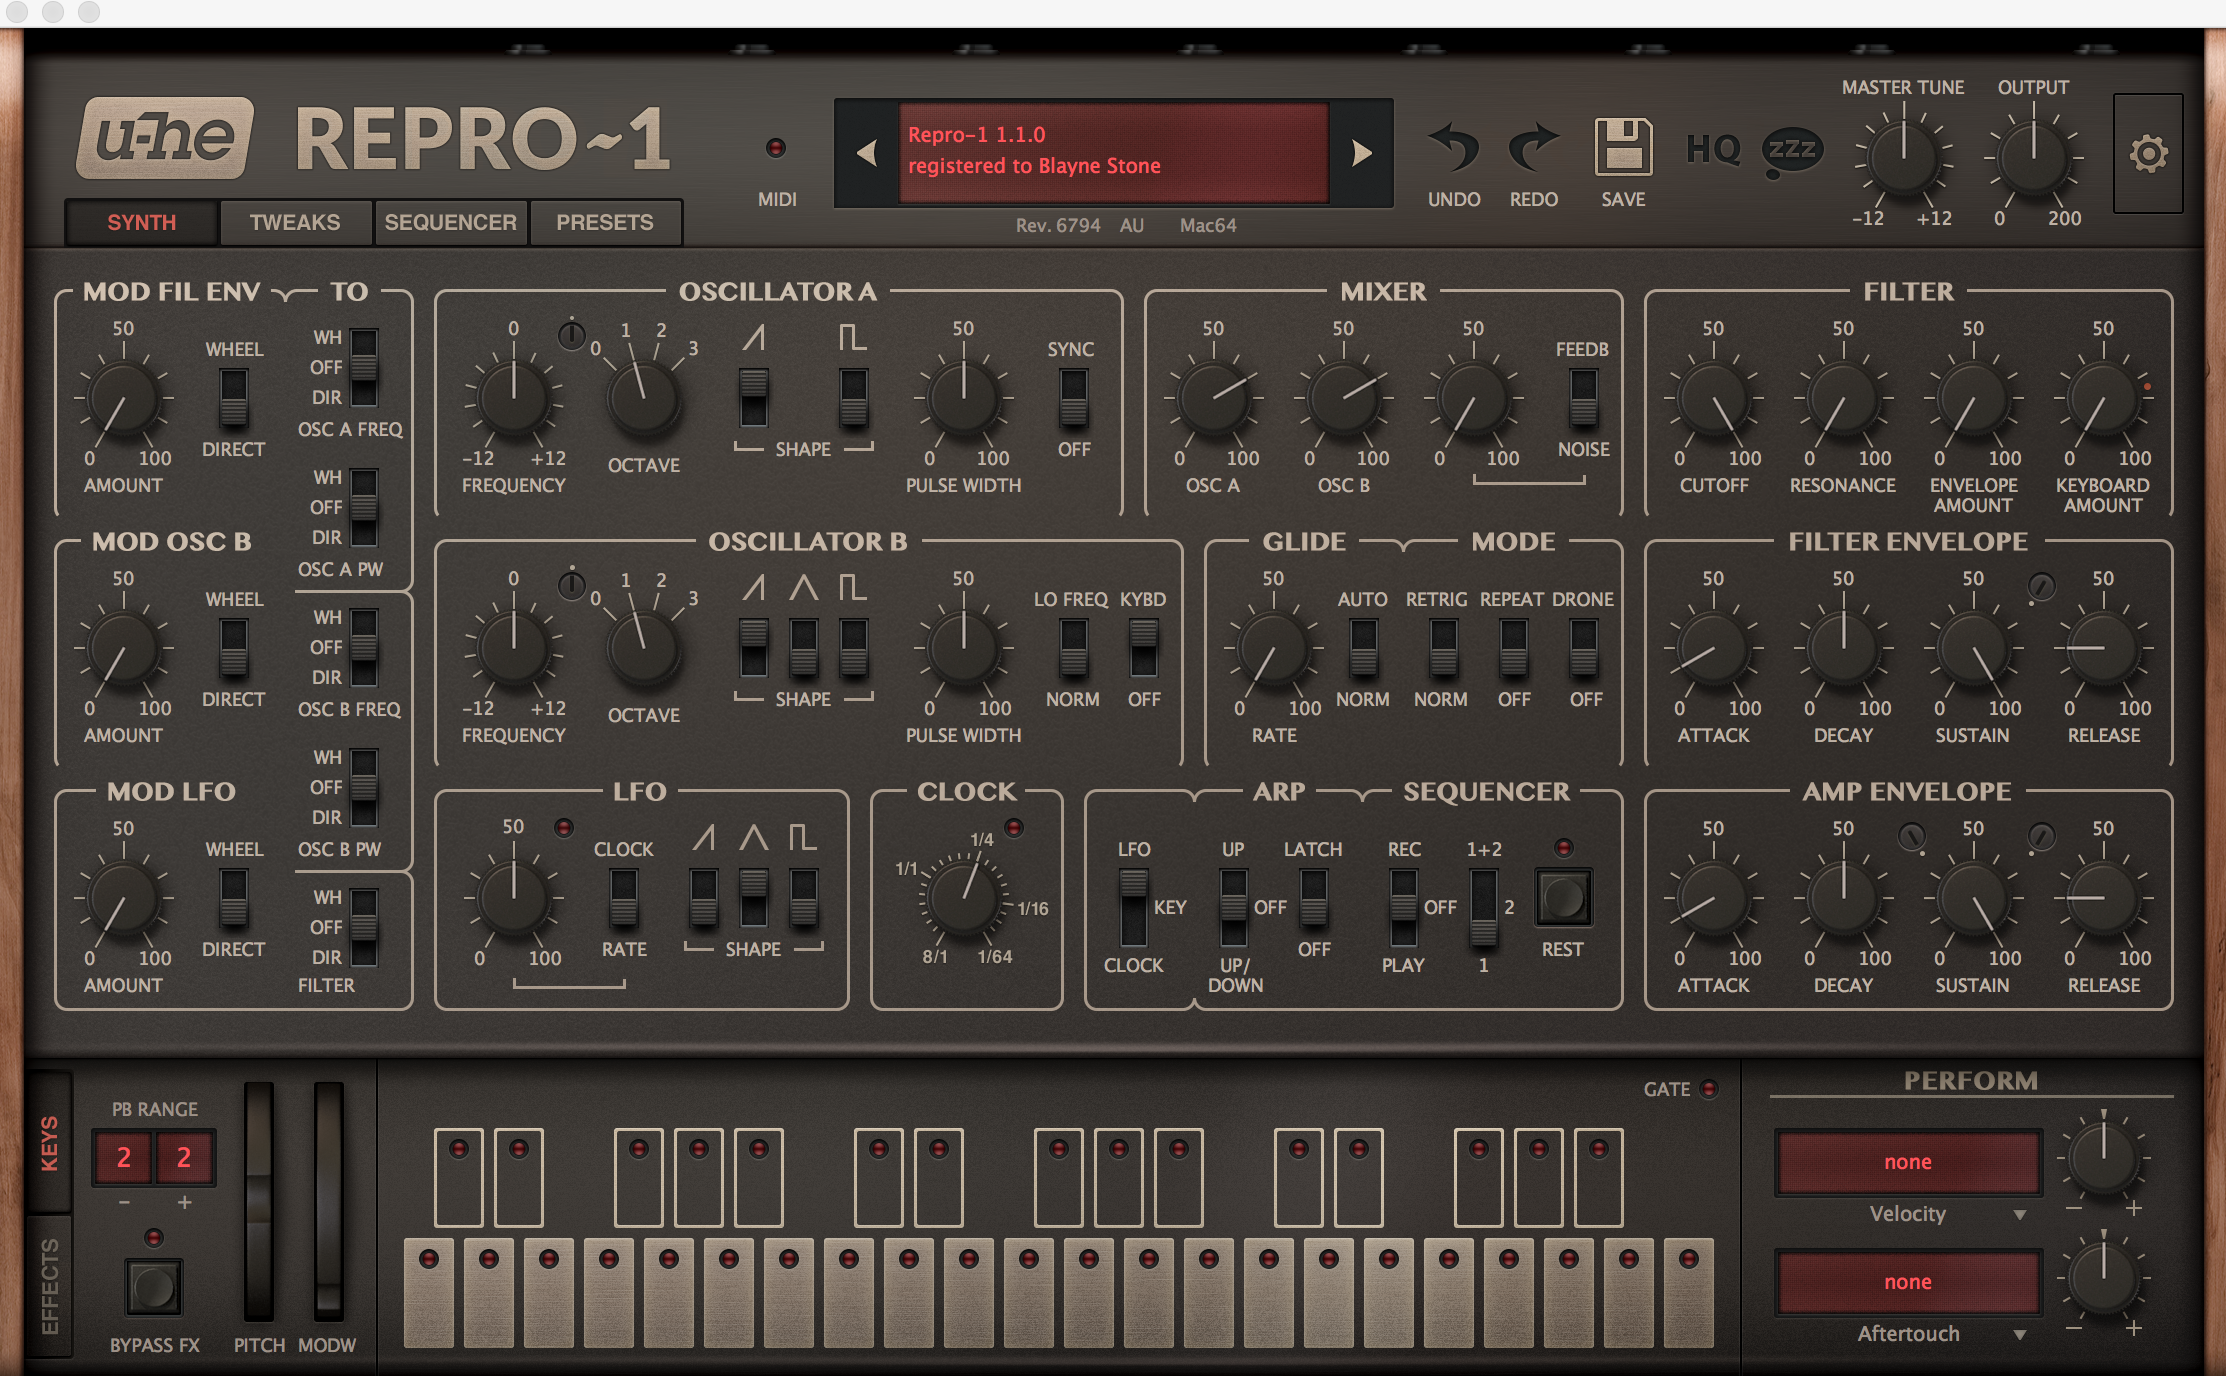
Task: Click the MODW wheel slider
Action: 328,1200
